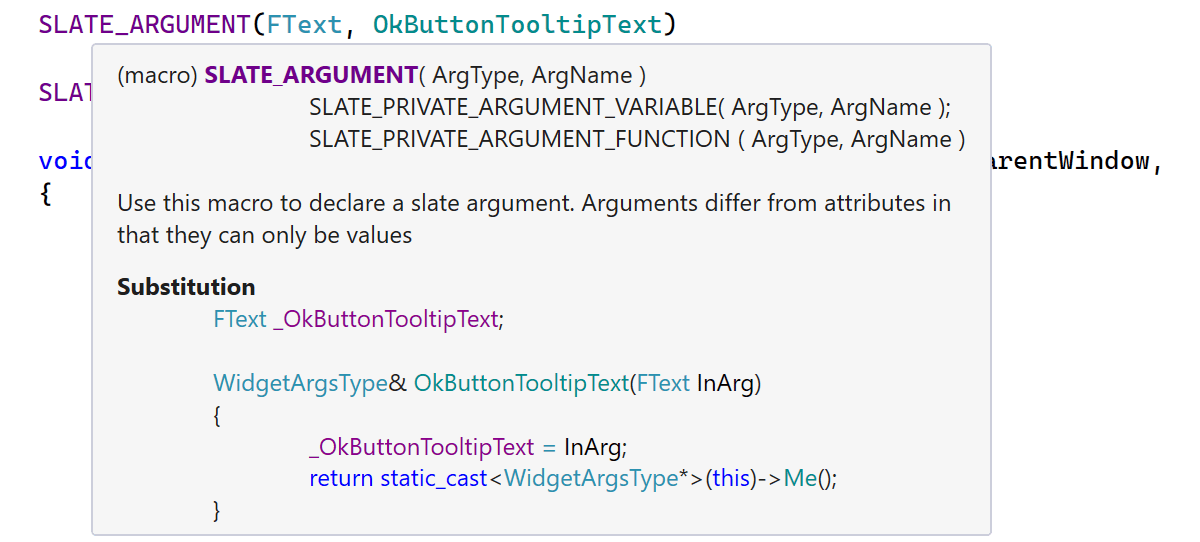
Task: Click FText type in the top code line
Action: click(x=304, y=24)
